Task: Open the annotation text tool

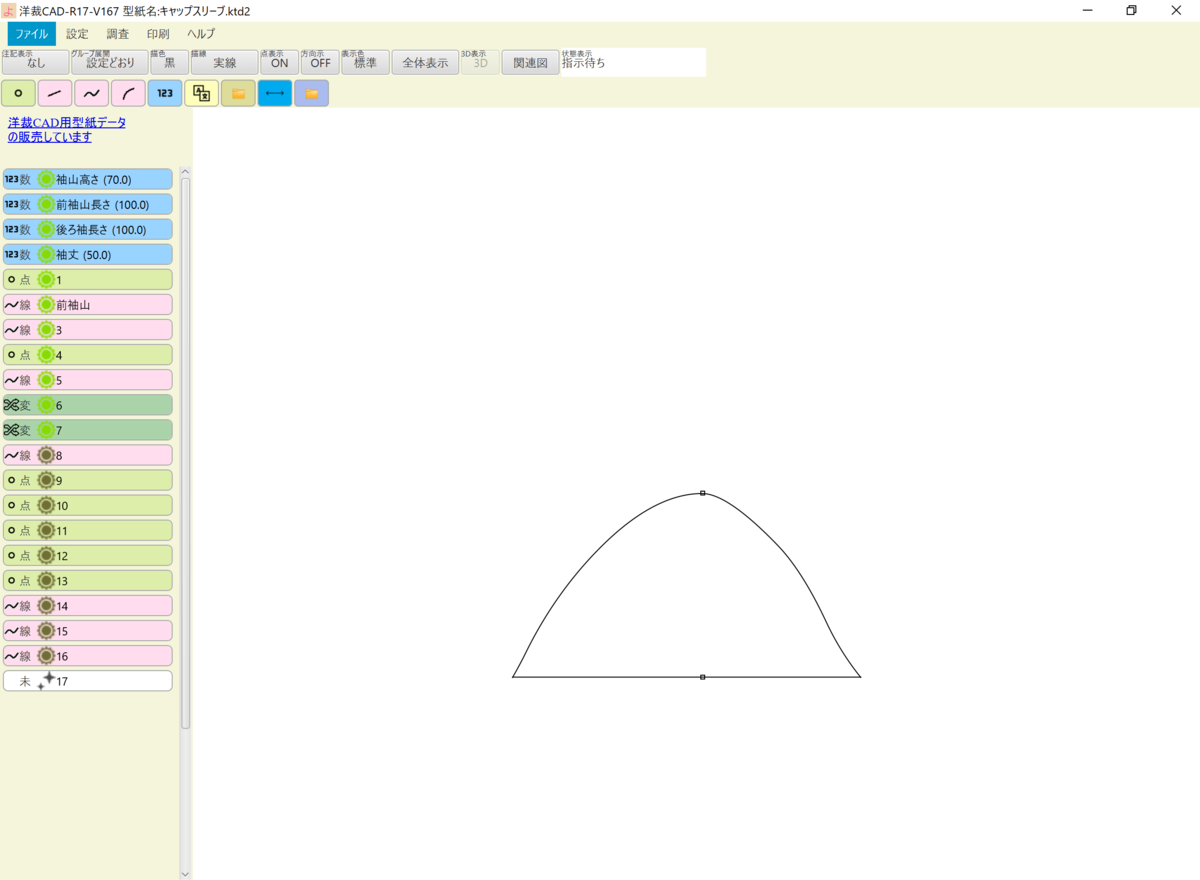Action: point(201,92)
